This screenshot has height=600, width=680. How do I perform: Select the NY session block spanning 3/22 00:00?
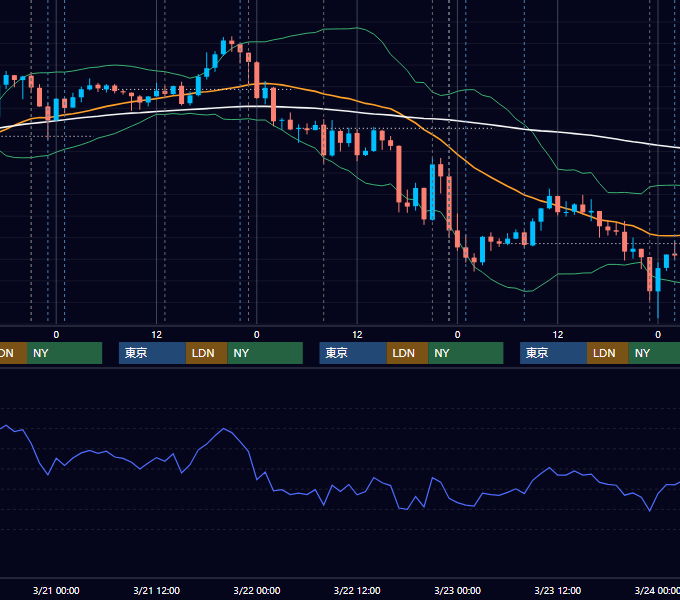pos(265,353)
